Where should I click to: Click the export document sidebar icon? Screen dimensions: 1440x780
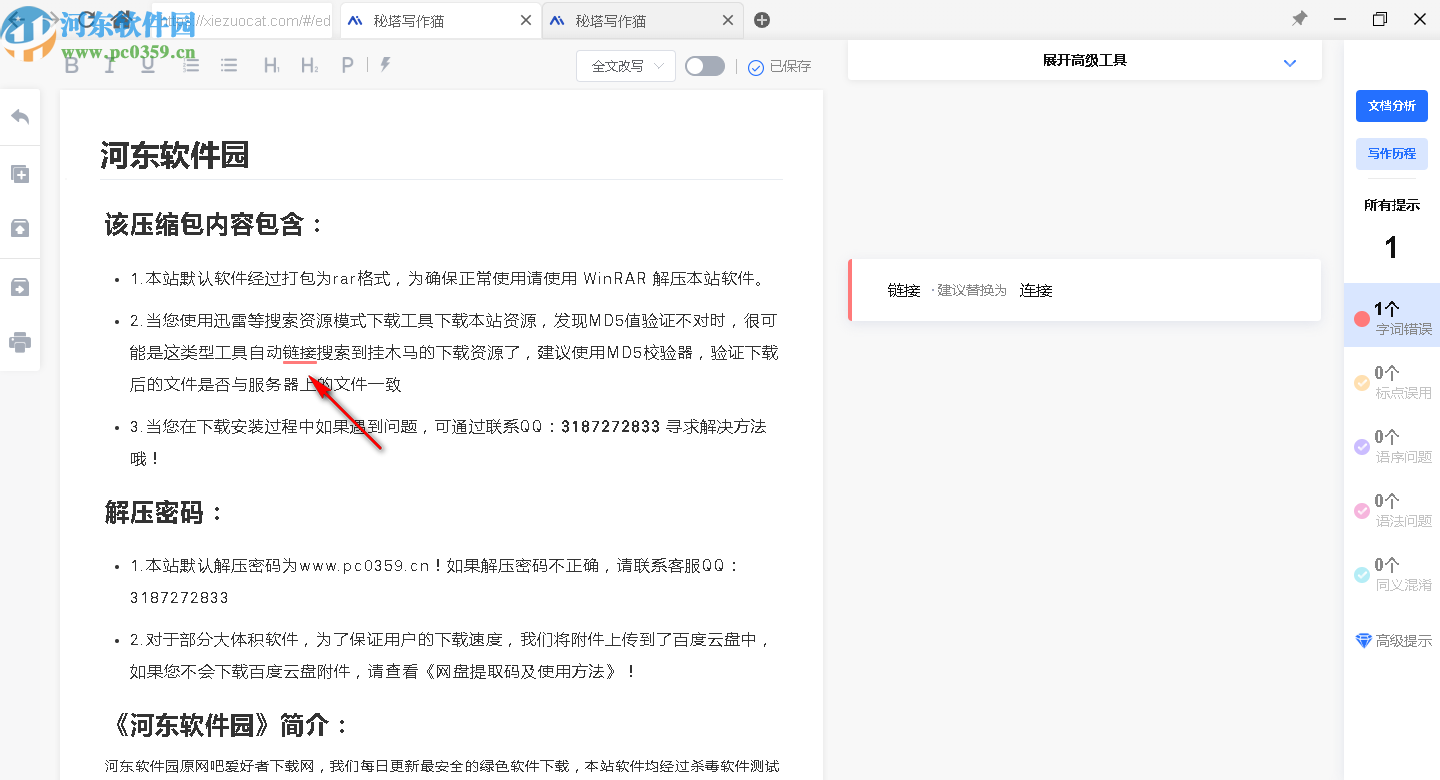tap(20, 288)
